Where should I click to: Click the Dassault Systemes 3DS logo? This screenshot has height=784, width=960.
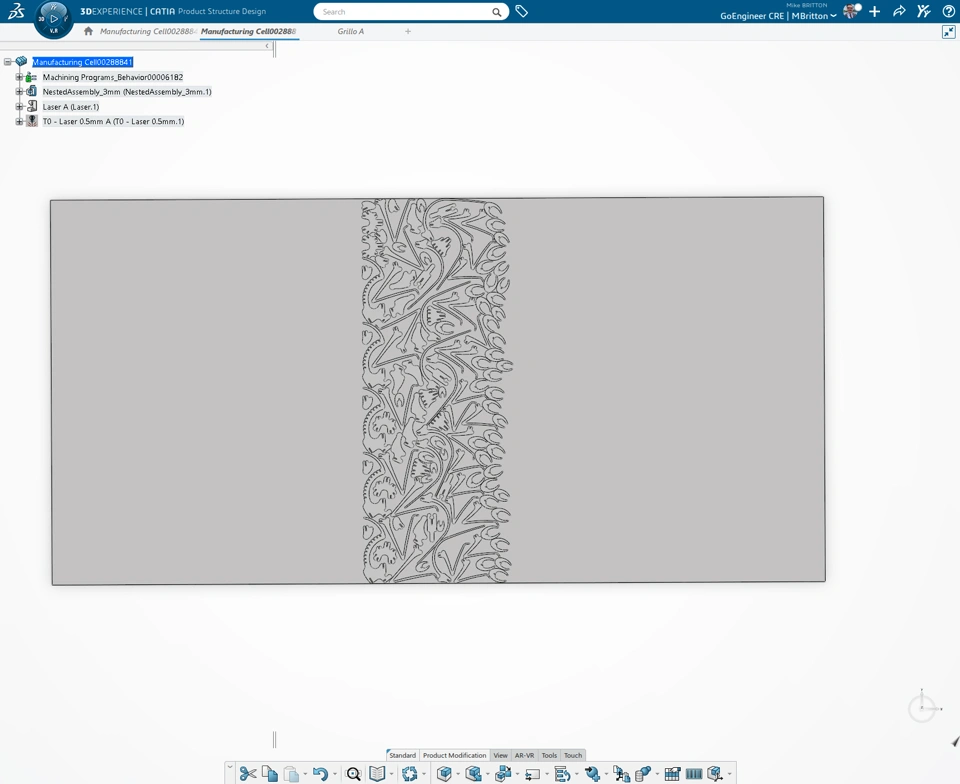tap(16, 11)
